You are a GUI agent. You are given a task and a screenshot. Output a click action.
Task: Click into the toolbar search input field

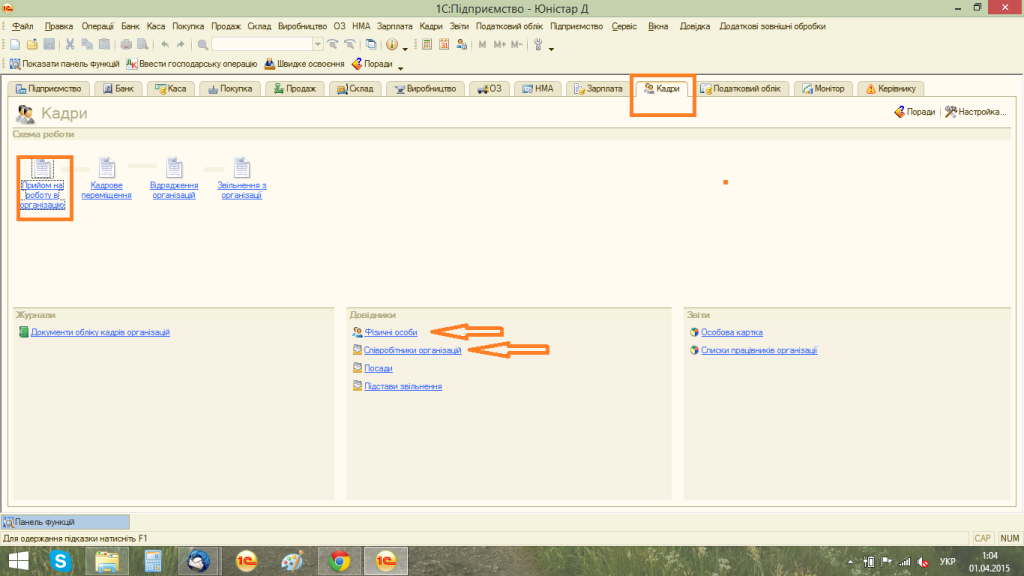click(x=263, y=44)
